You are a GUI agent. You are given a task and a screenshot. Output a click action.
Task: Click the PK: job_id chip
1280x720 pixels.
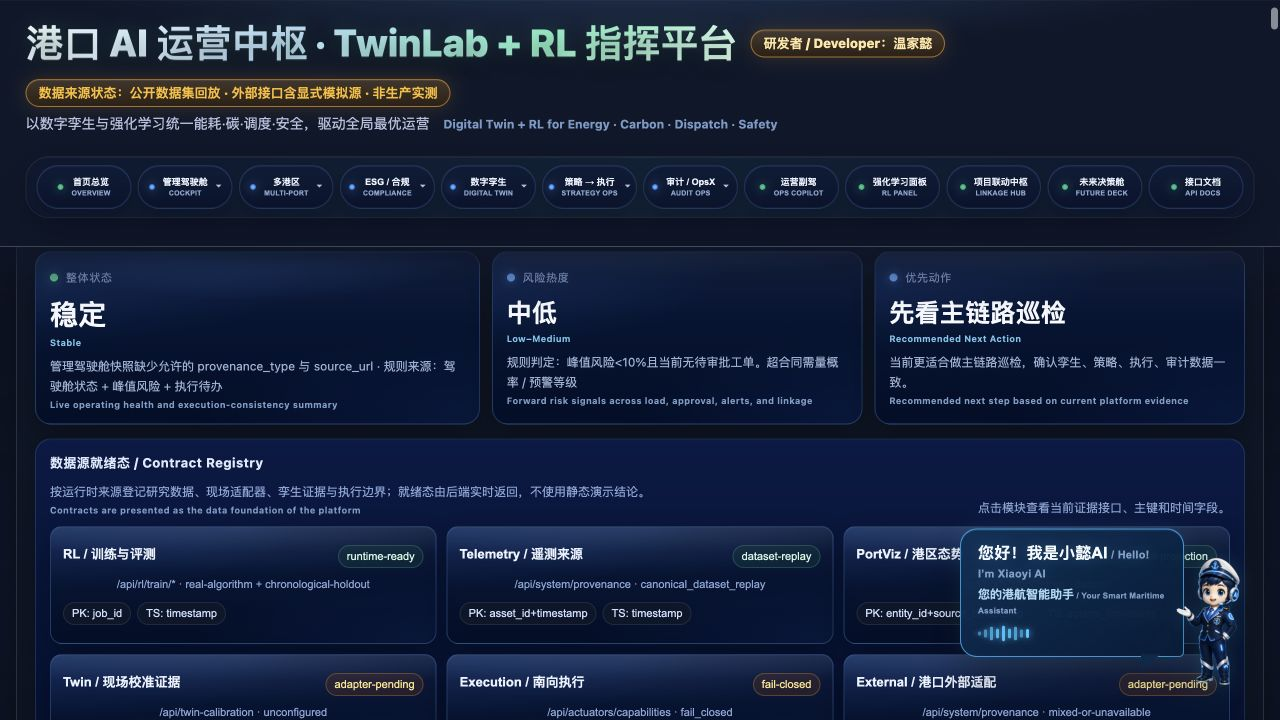coord(97,613)
